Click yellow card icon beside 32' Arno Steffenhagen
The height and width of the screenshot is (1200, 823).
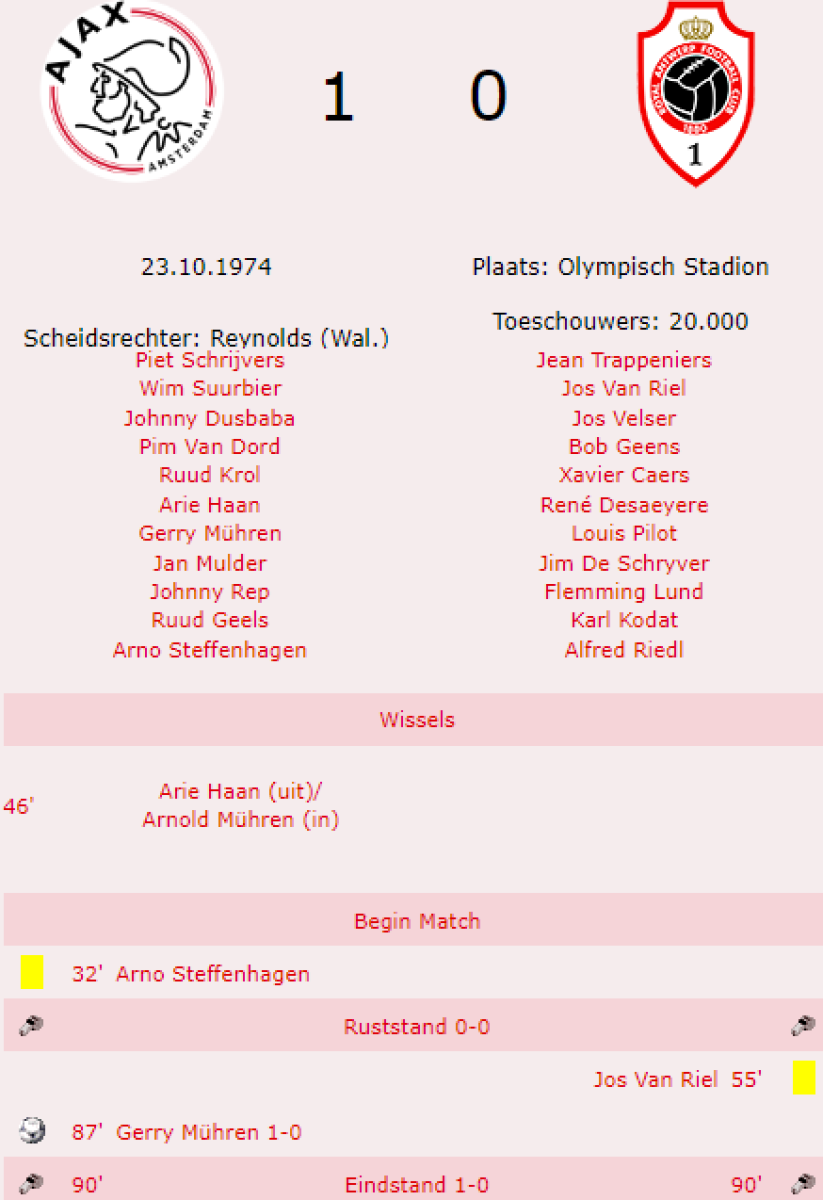[x=32, y=973]
